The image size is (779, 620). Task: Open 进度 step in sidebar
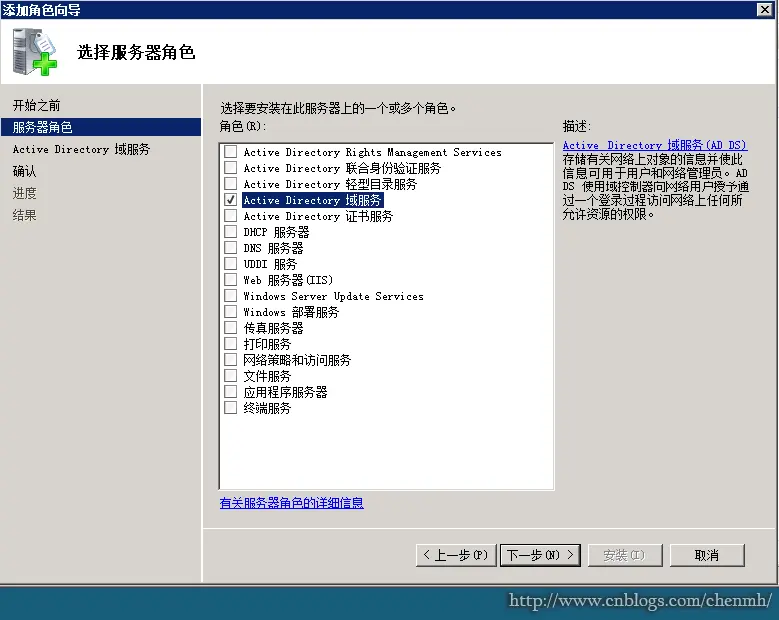24,193
